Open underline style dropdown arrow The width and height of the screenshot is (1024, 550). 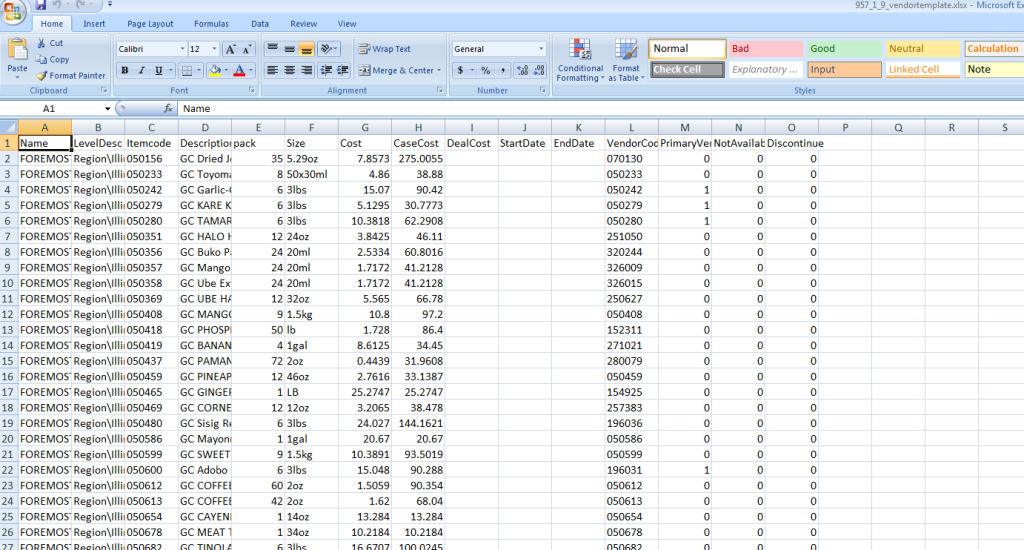170,71
